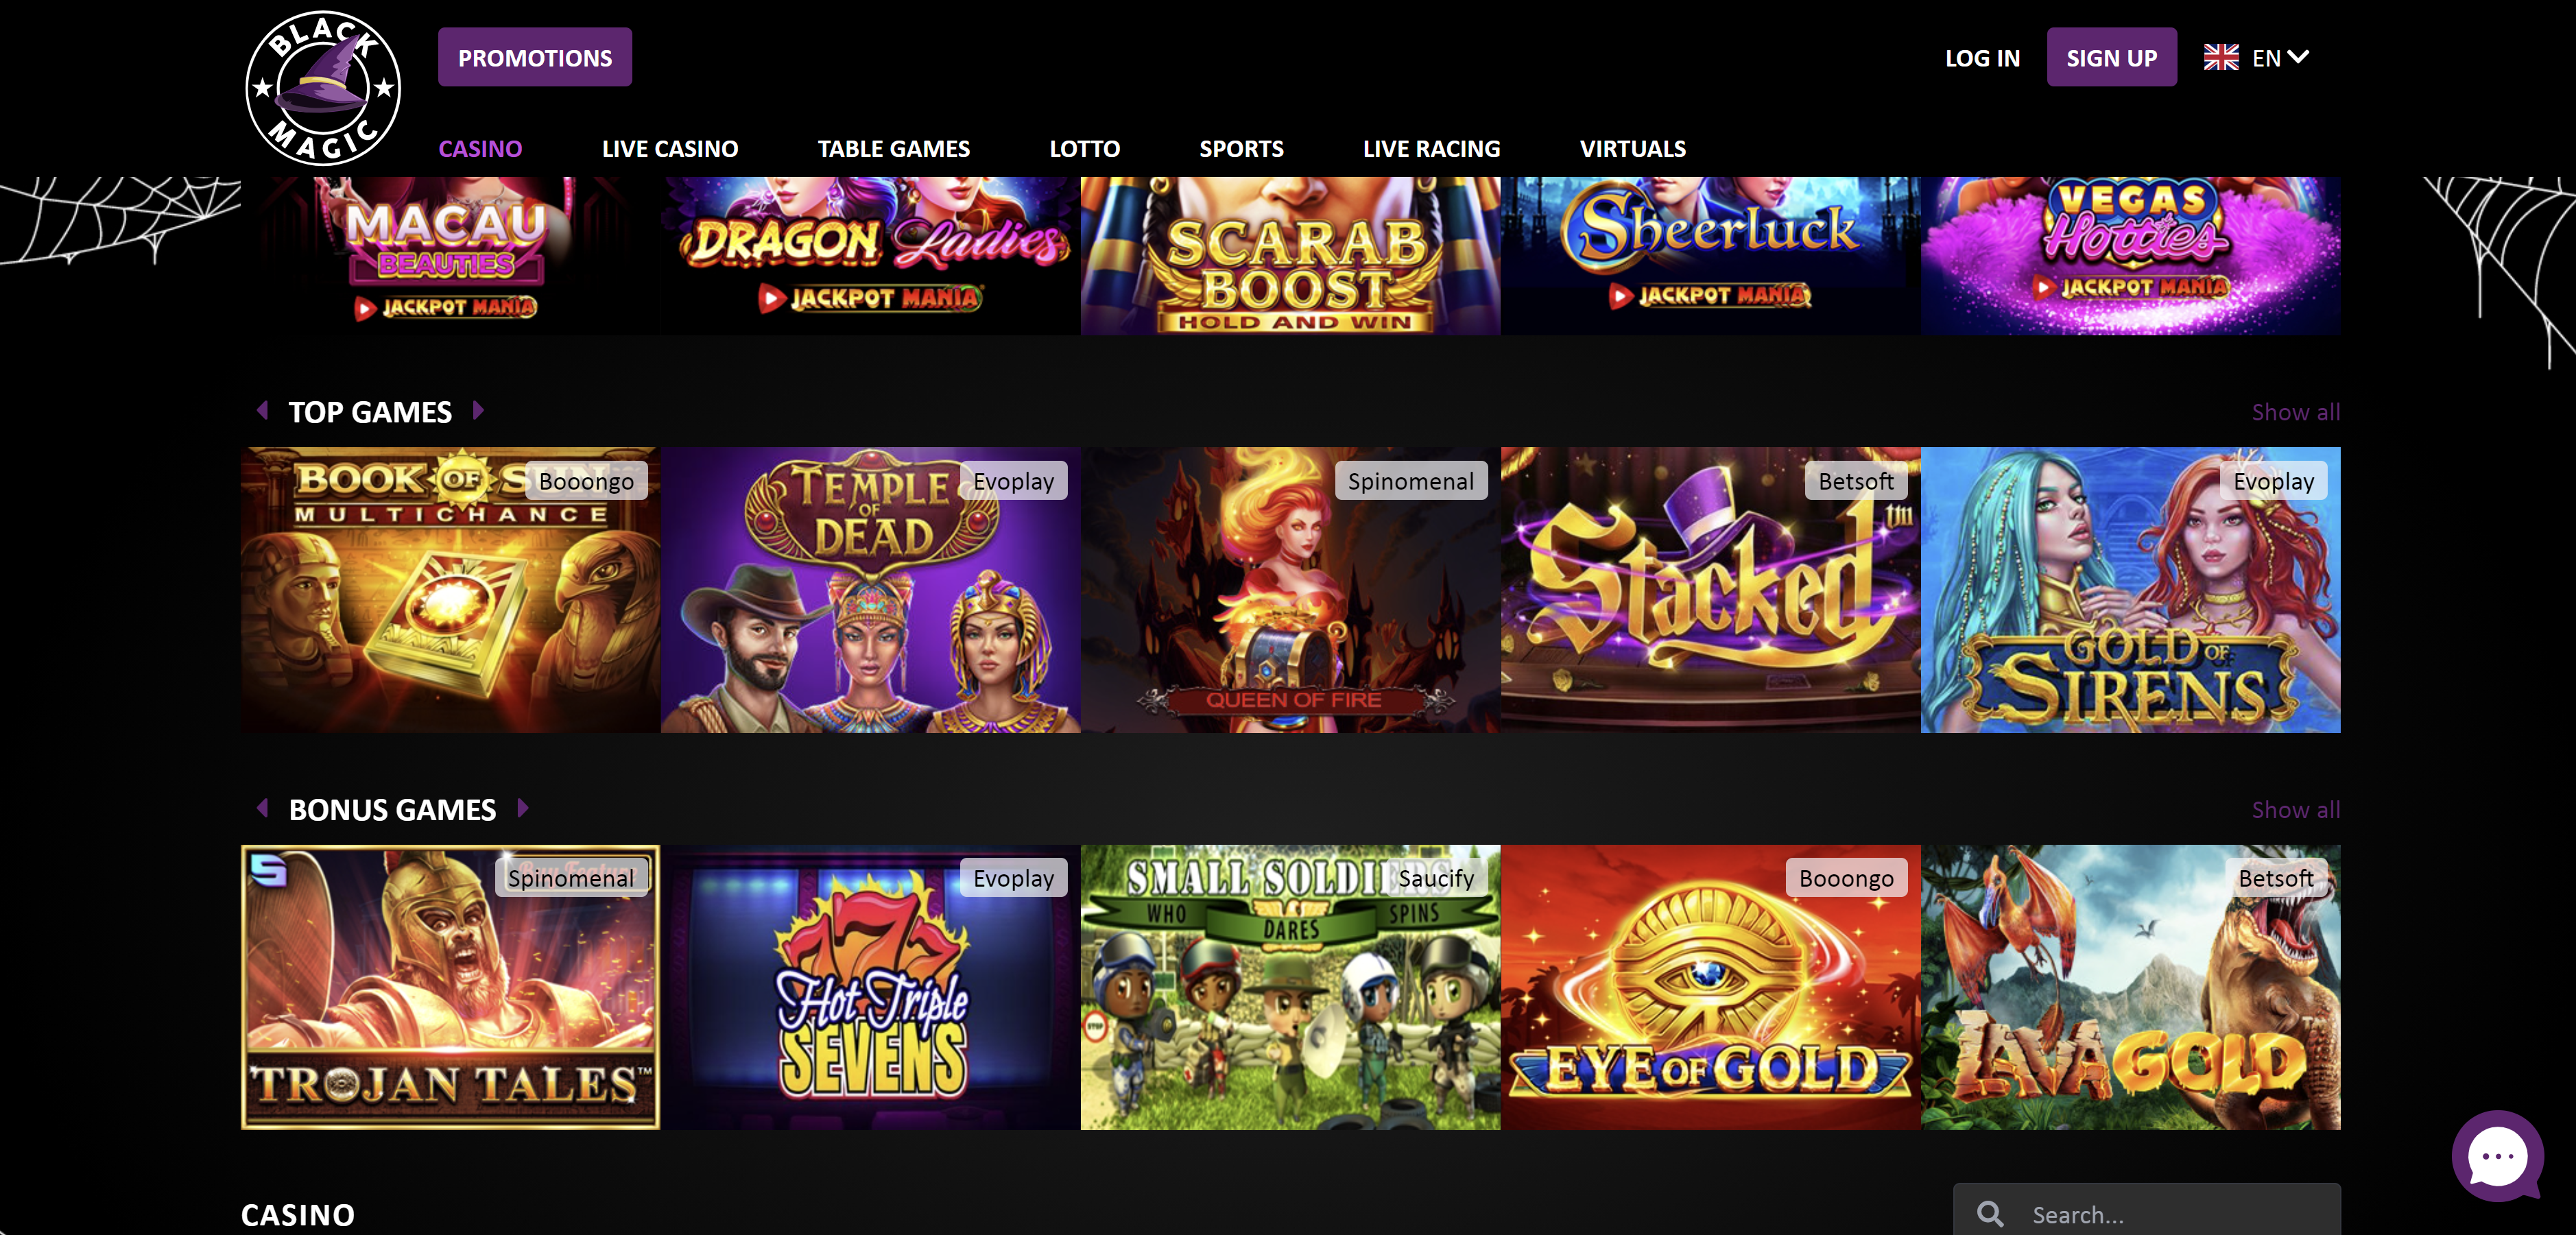Launch the Scarab Boost game banner
The image size is (2576, 1235).
click(1290, 256)
